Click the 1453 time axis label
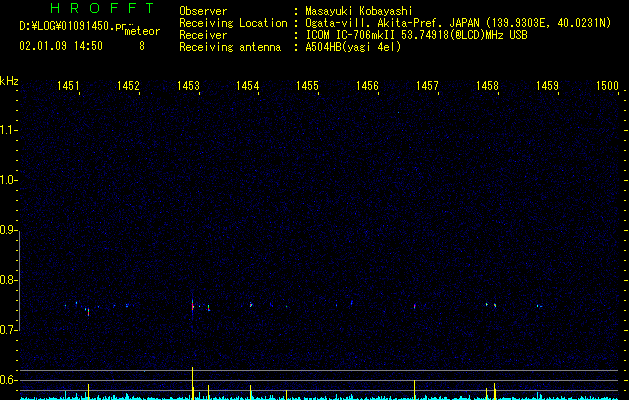The height and width of the screenshot is (400, 629). [x=188, y=86]
